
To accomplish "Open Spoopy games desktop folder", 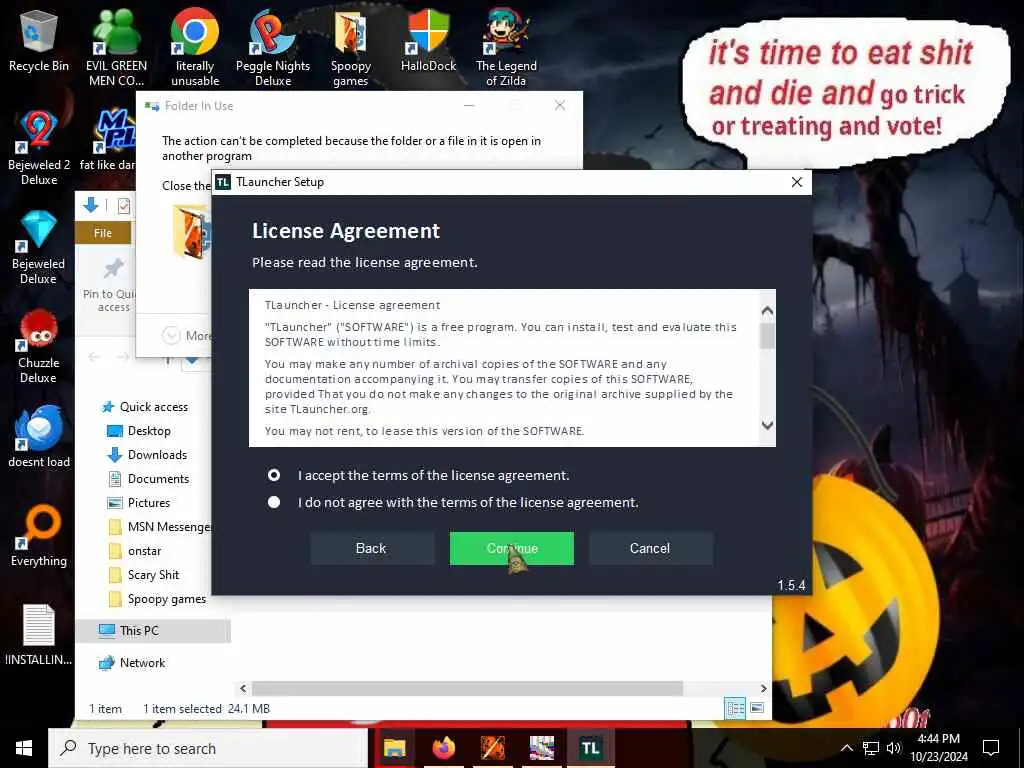I will coord(351,47).
